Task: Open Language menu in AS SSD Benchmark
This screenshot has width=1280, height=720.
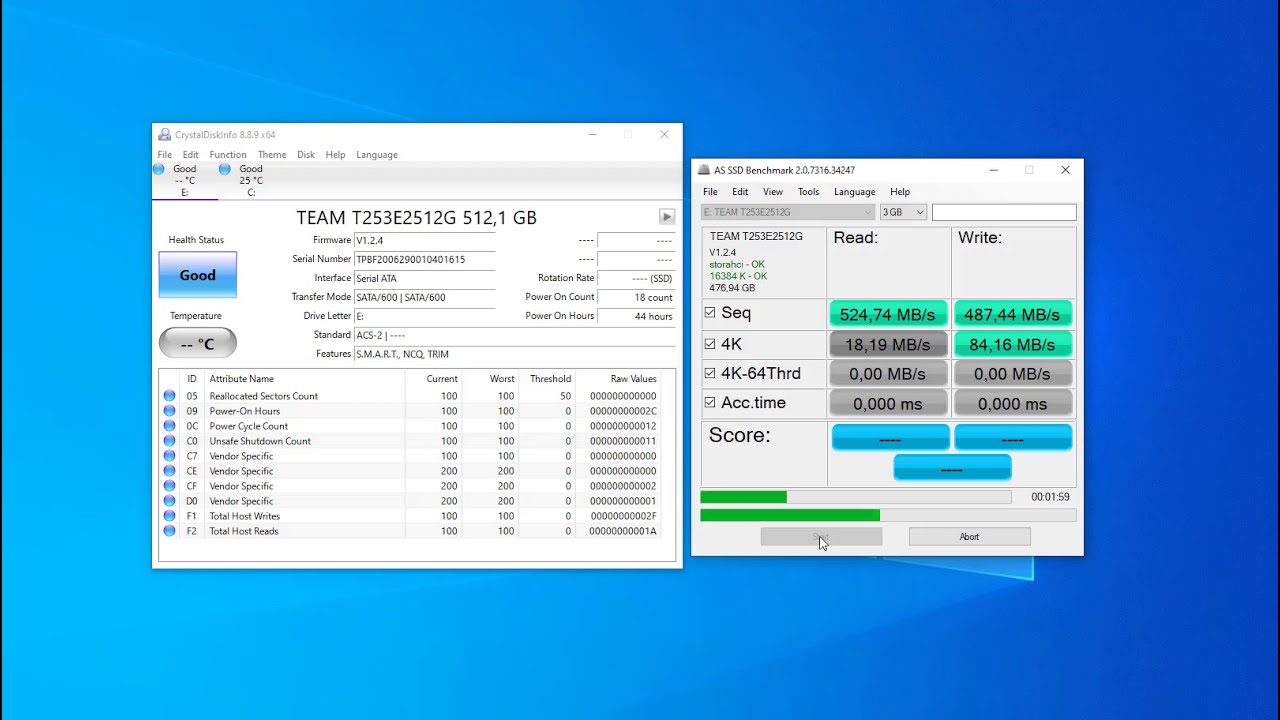Action: 854,192
